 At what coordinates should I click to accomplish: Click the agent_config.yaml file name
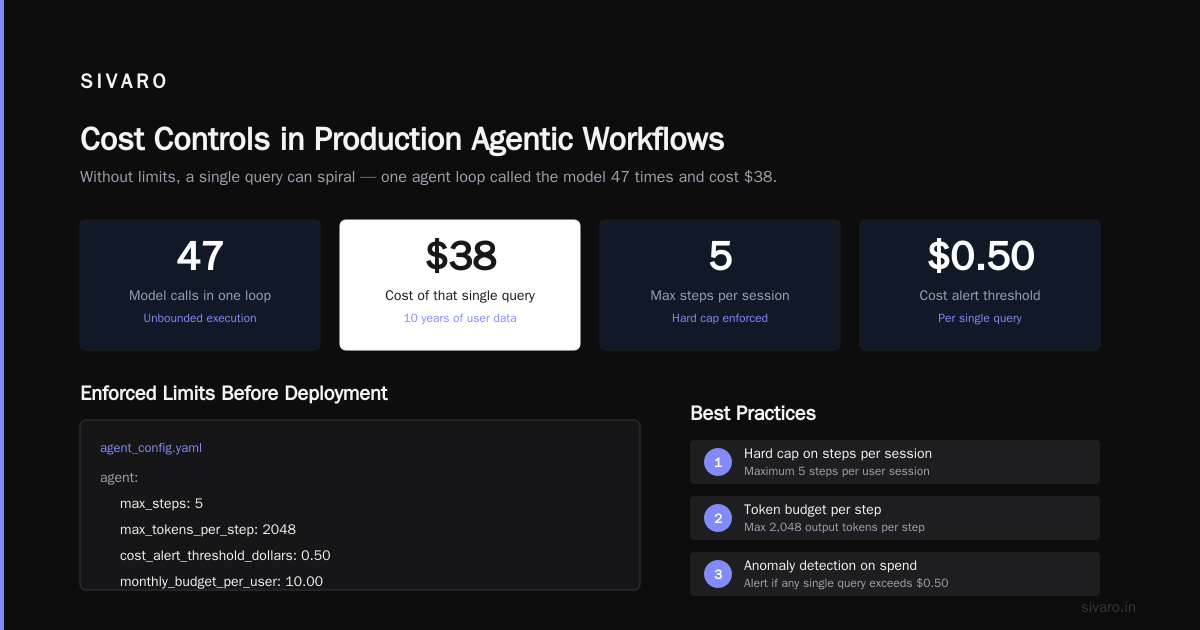pos(151,448)
